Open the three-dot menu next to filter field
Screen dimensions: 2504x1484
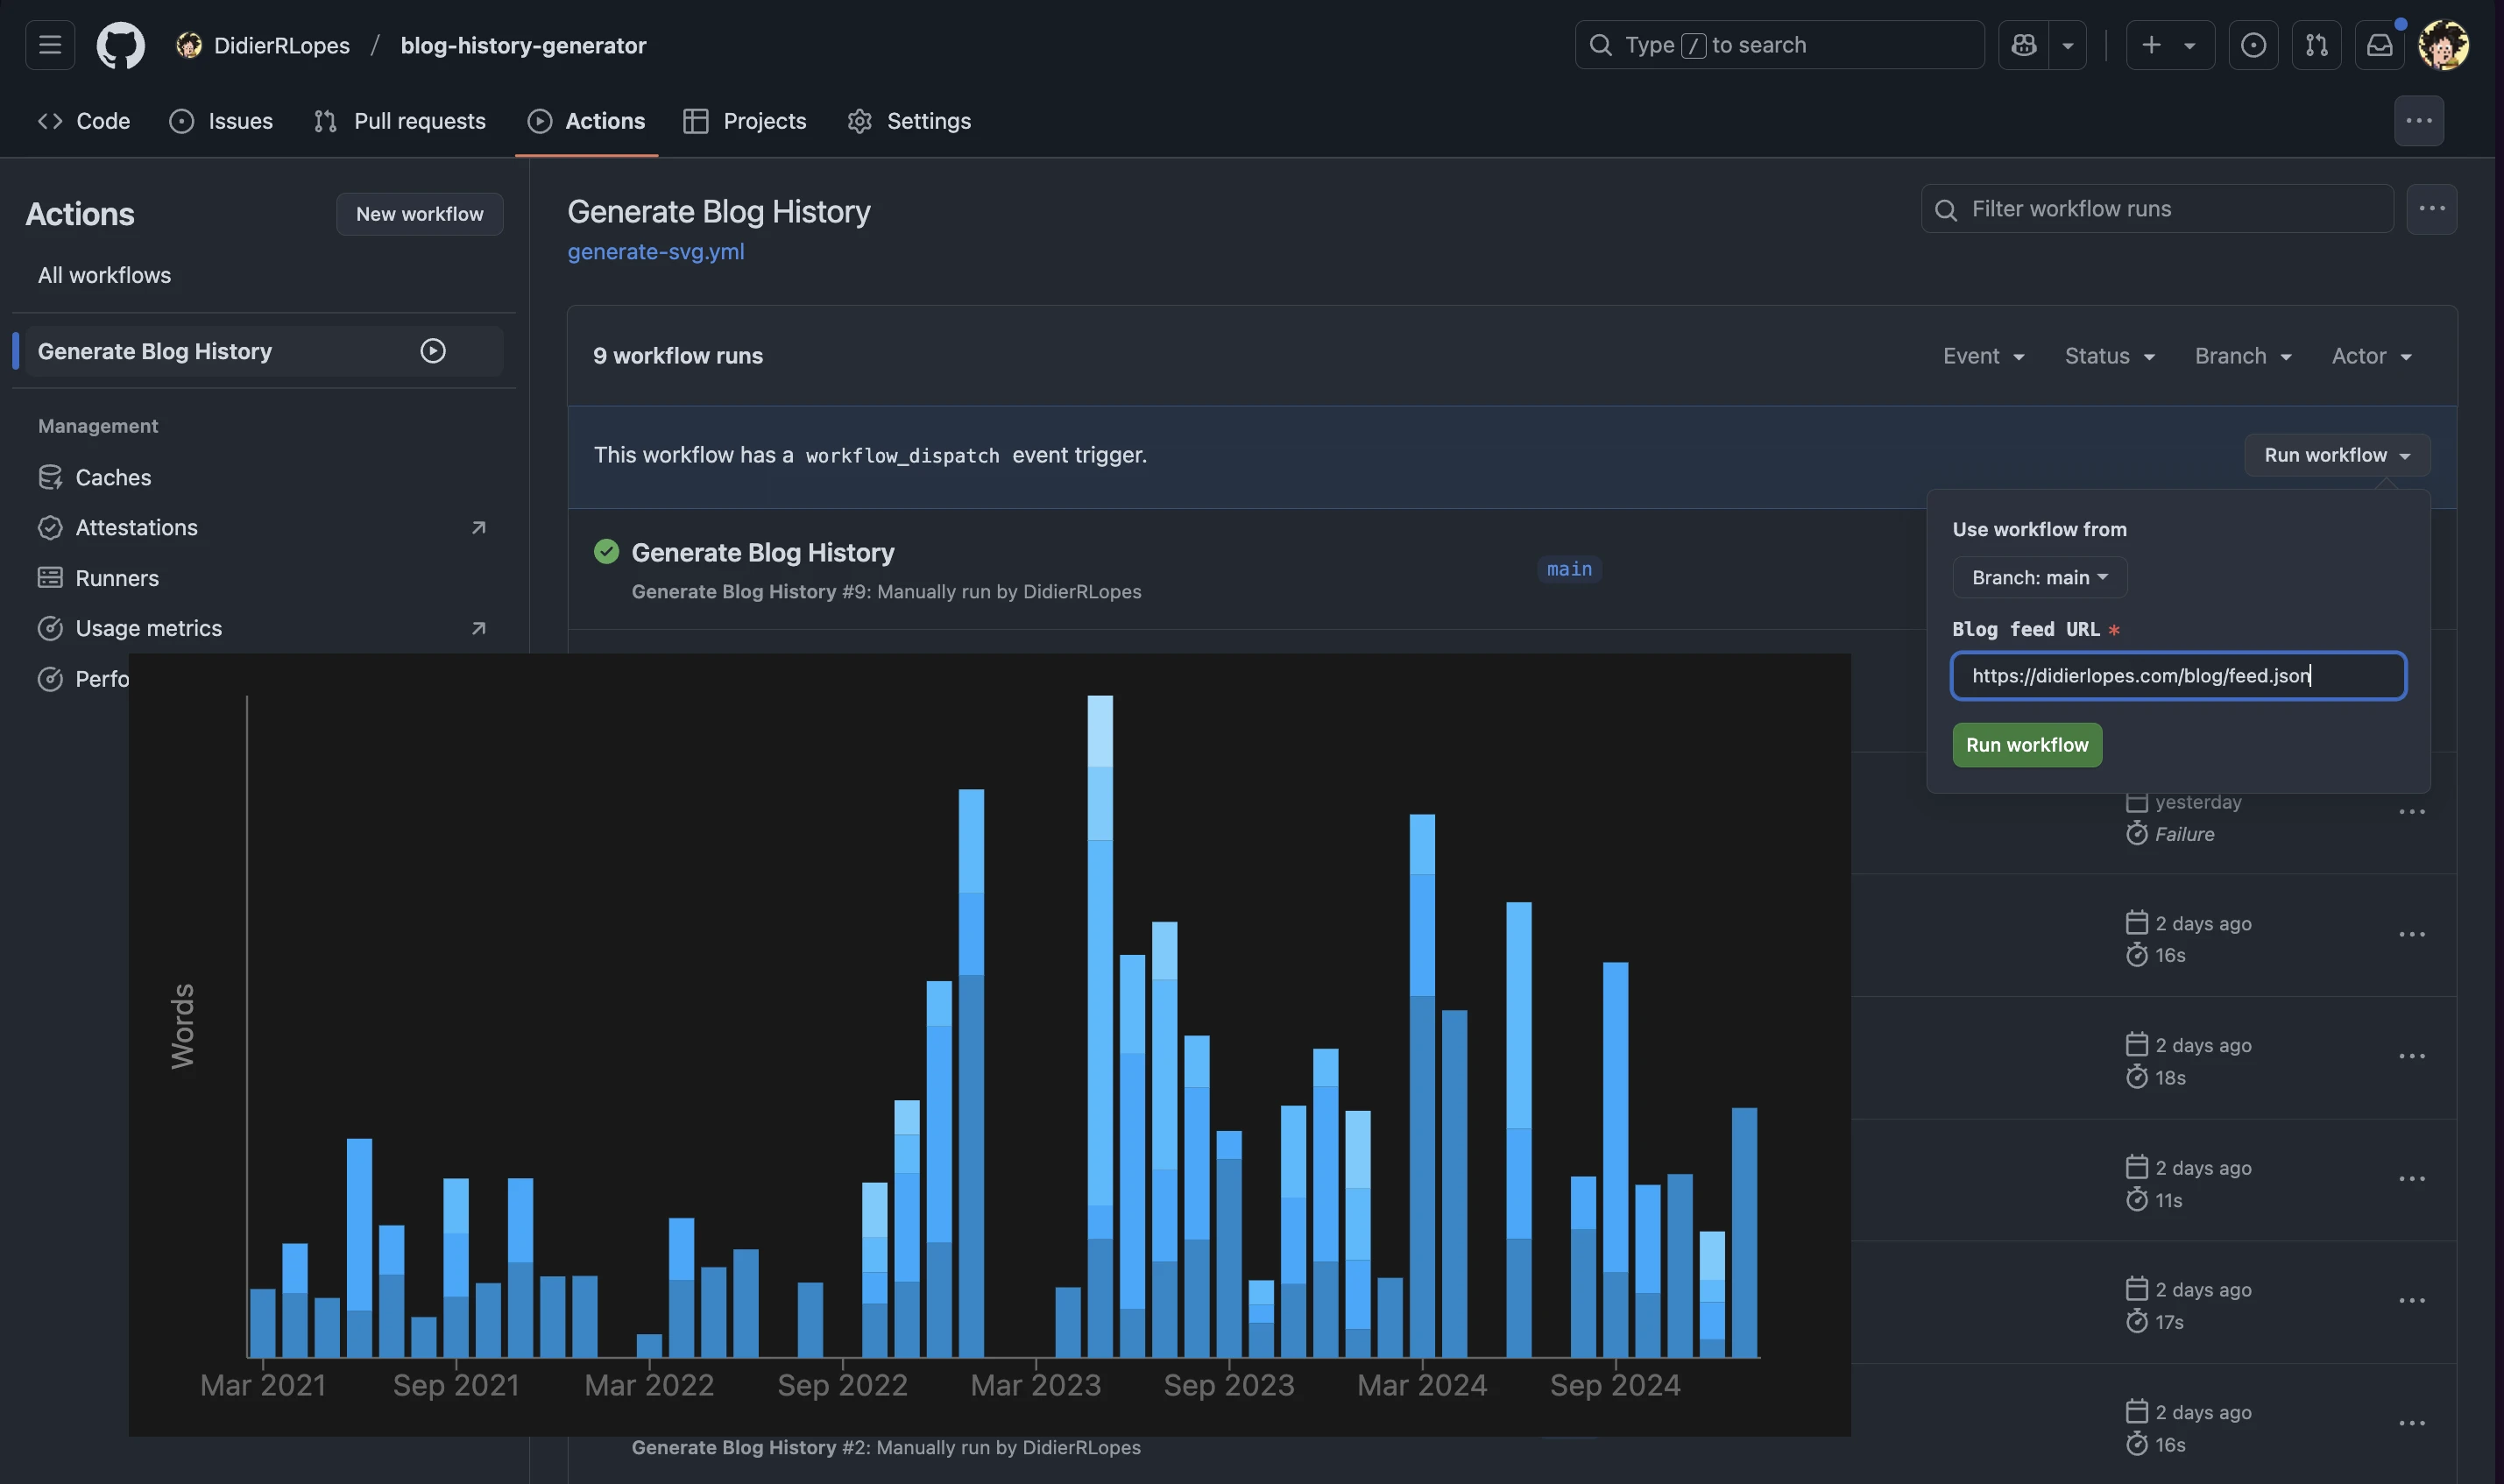pos(2431,209)
